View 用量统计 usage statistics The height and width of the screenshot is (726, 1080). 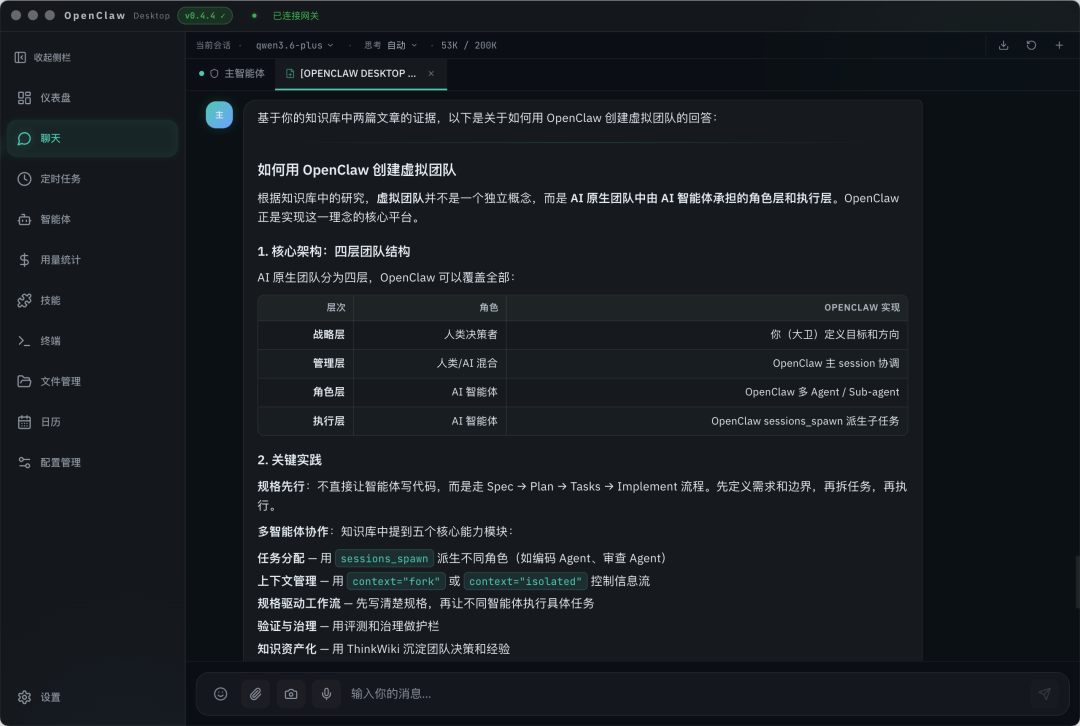(92, 260)
